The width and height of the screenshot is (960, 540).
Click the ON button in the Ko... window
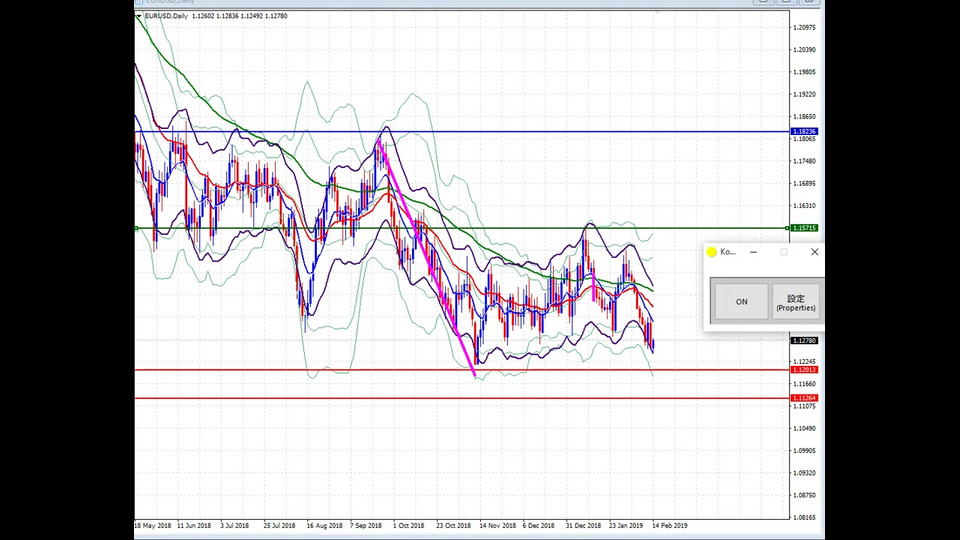coord(741,301)
